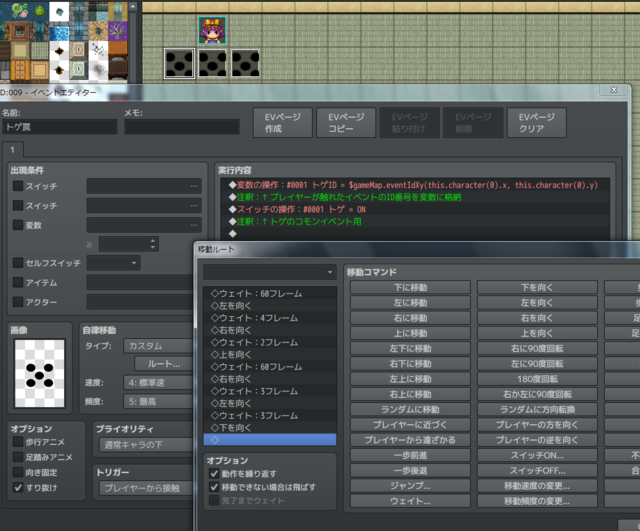Click the ランダムに移動 command
This screenshot has width=640, height=531.
(x=410, y=409)
